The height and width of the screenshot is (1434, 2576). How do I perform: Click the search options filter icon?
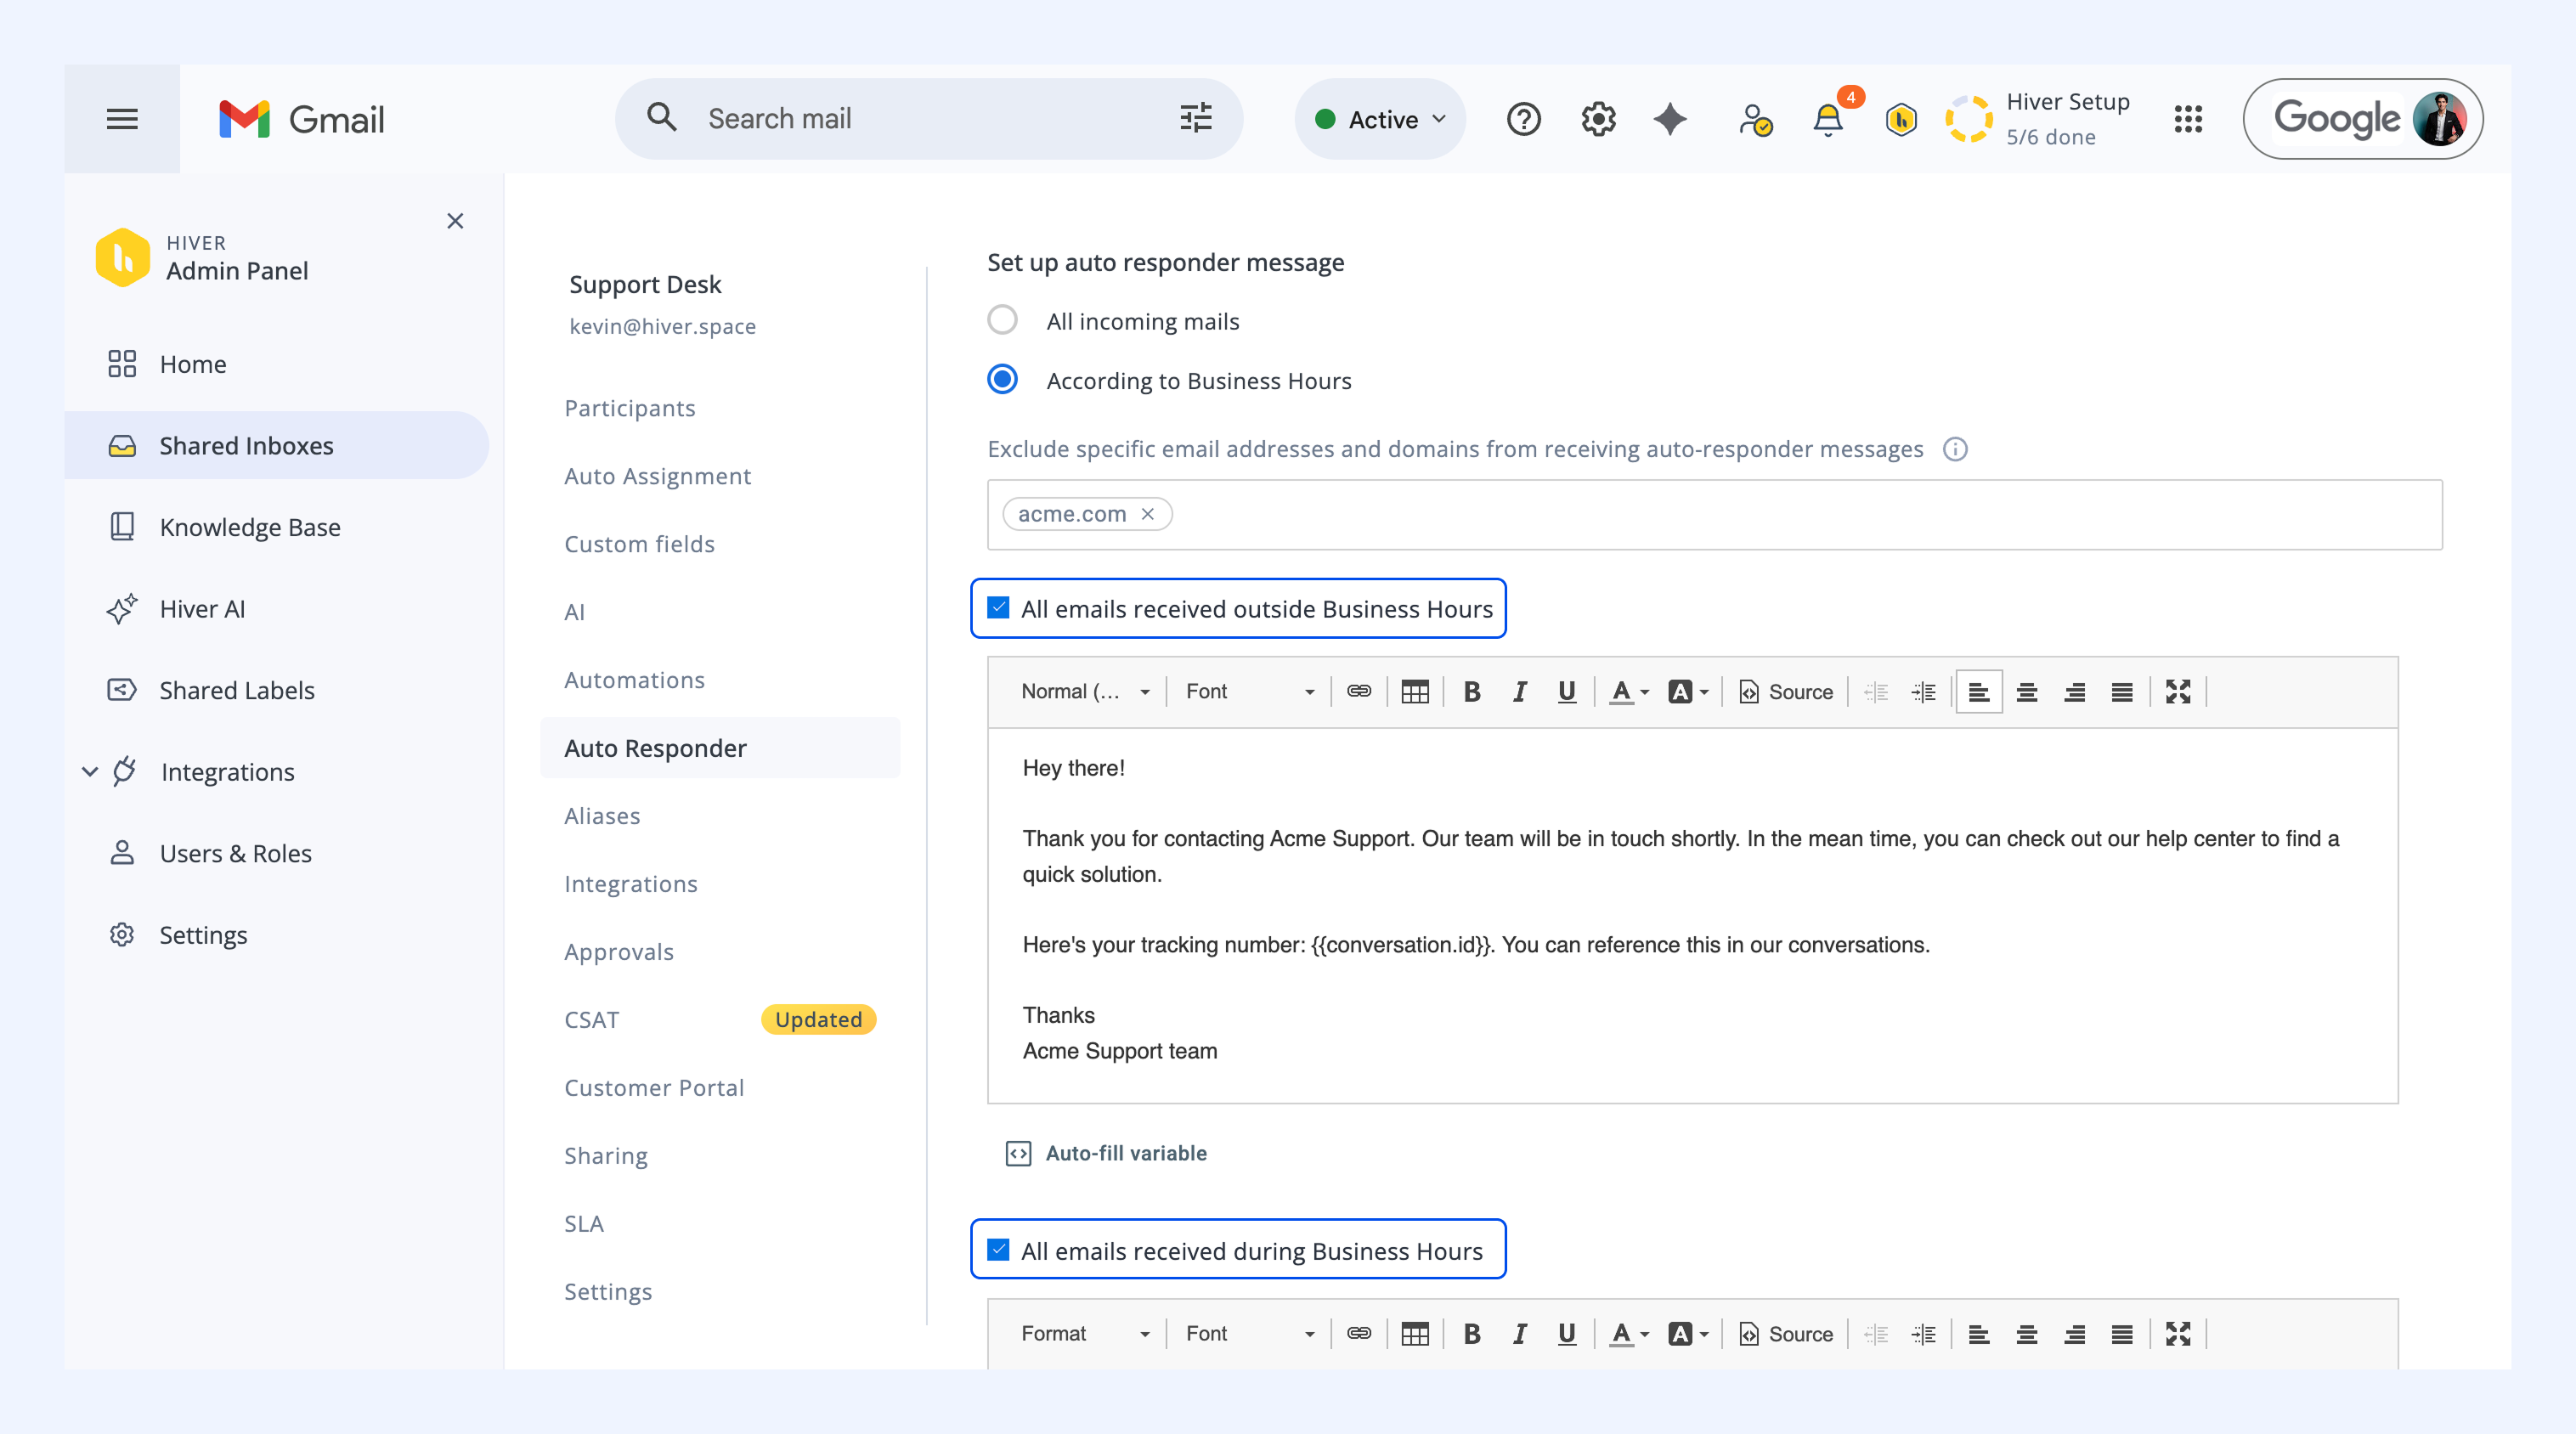(x=1196, y=118)
